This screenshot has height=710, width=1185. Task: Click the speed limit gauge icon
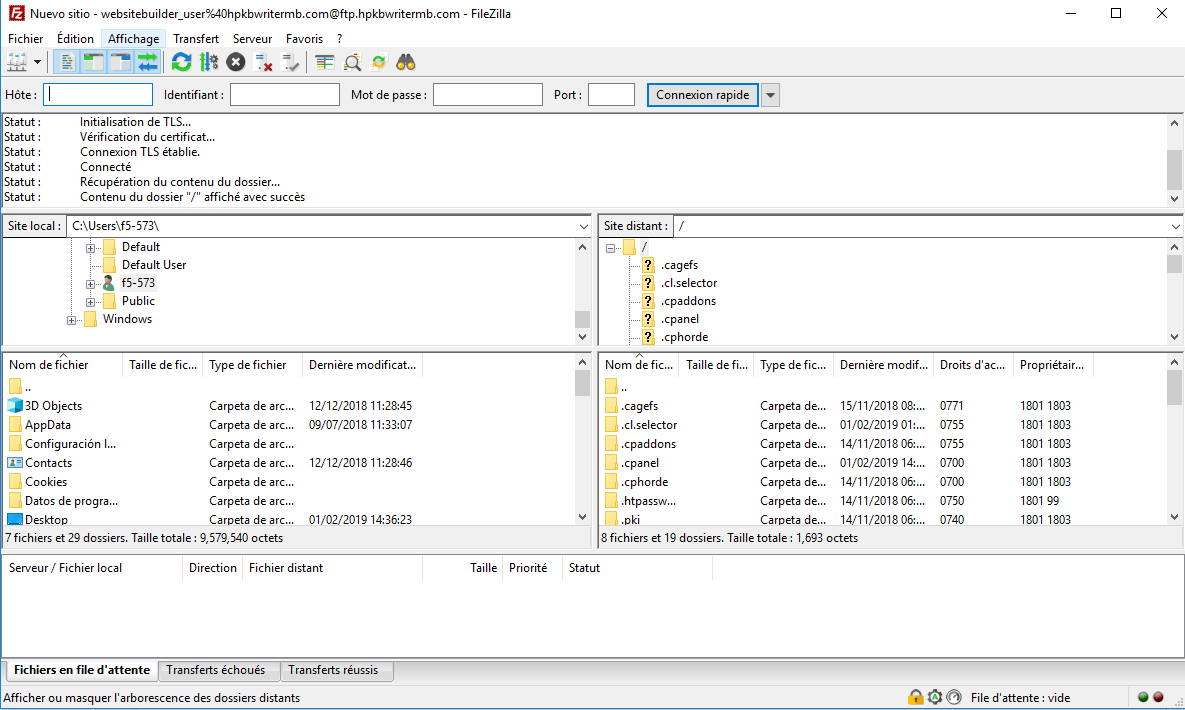[x=954, y=697]
